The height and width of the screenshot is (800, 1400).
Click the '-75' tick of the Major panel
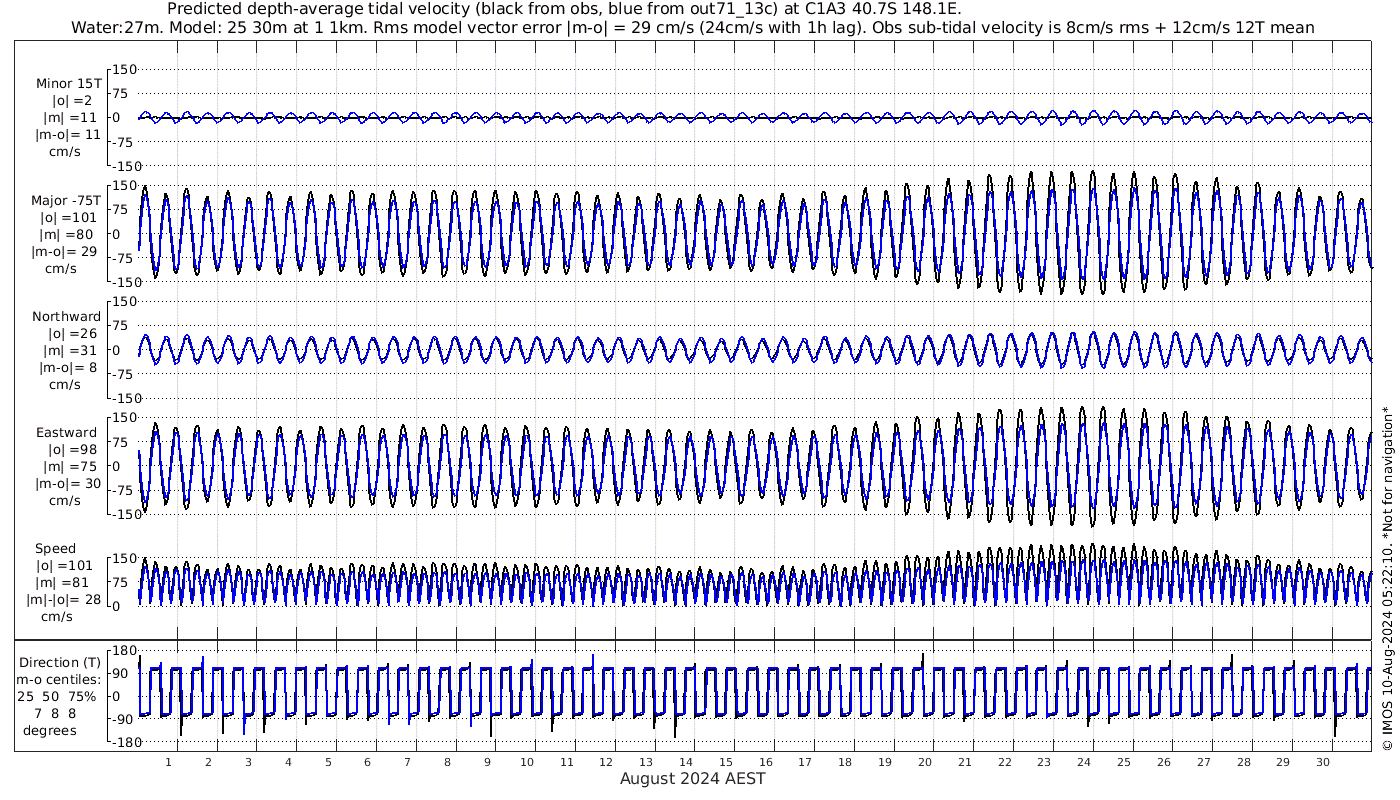pos(125,258)
